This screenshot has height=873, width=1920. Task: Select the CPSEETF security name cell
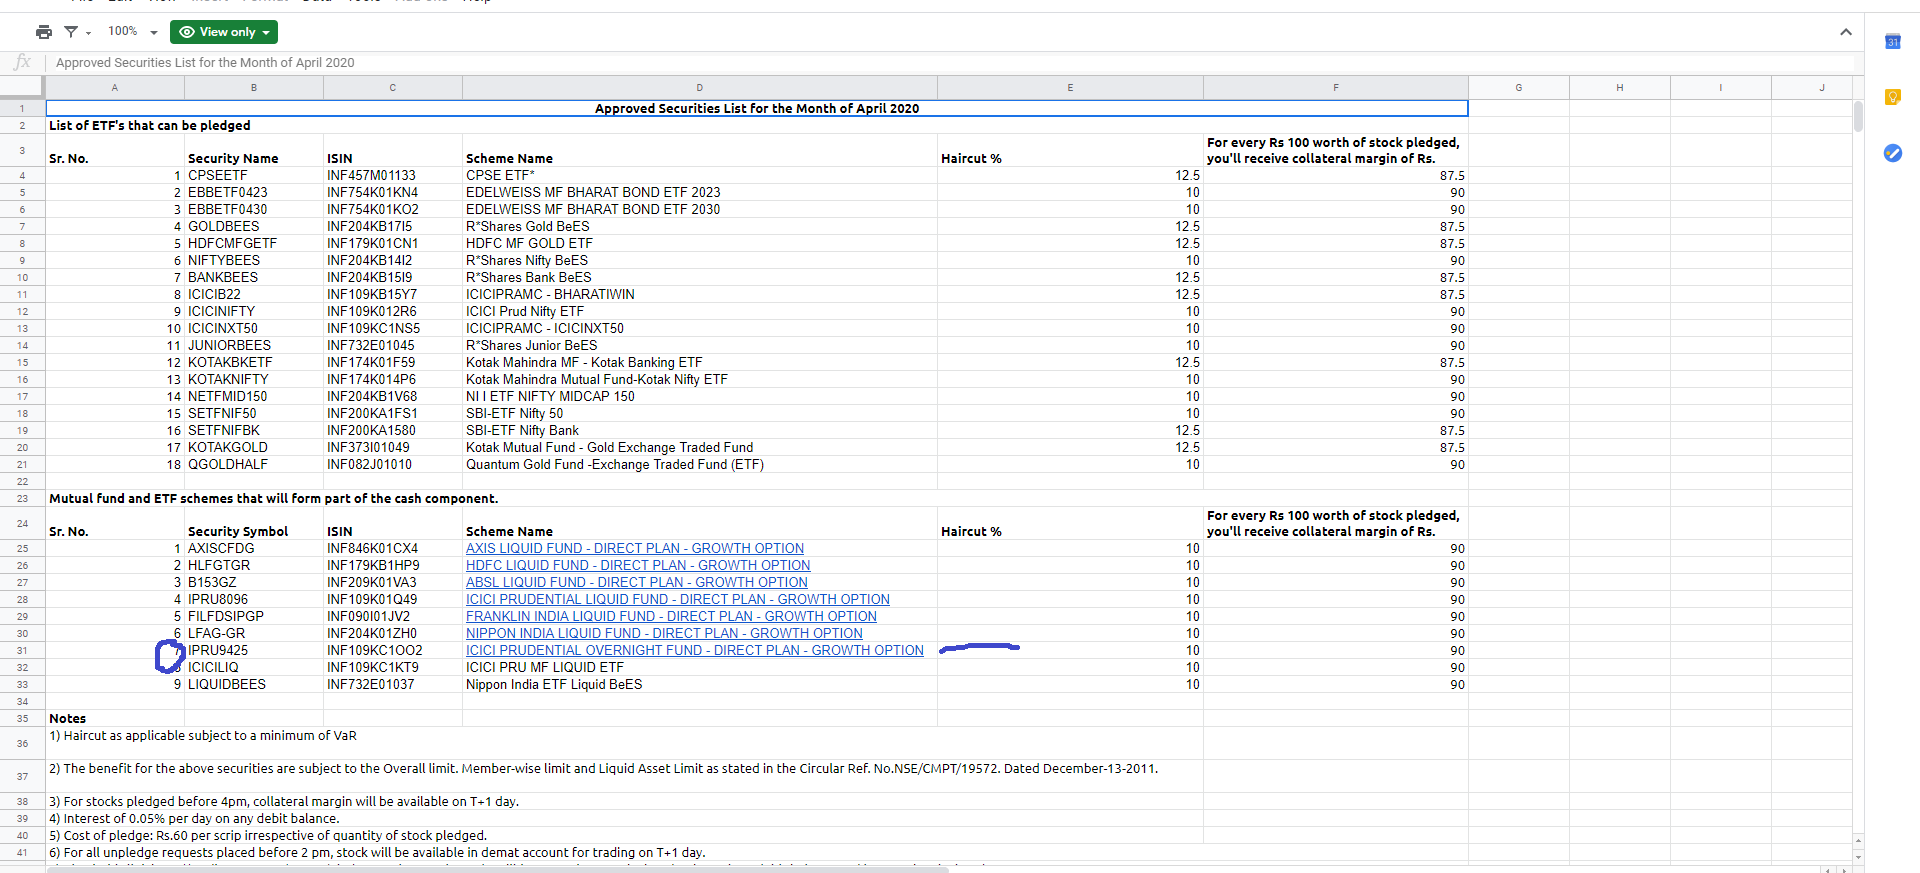click(254, 175)
